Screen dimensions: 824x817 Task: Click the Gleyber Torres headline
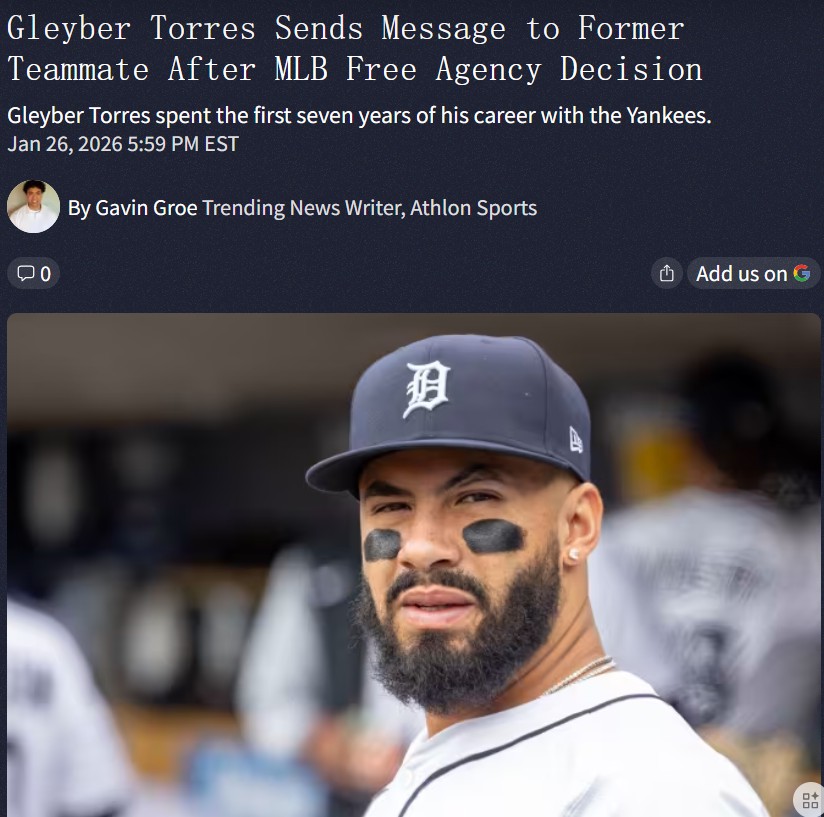tap(355, 49)
